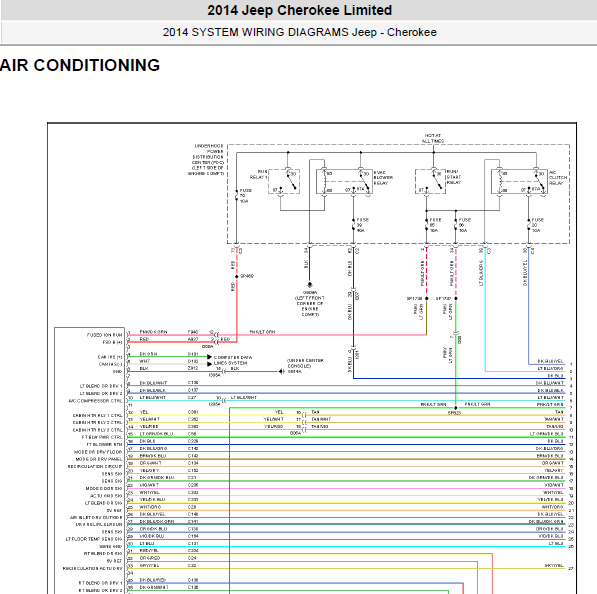
Task: Click the 'RUN/START RELAY' label
Action: coord(453,177)
